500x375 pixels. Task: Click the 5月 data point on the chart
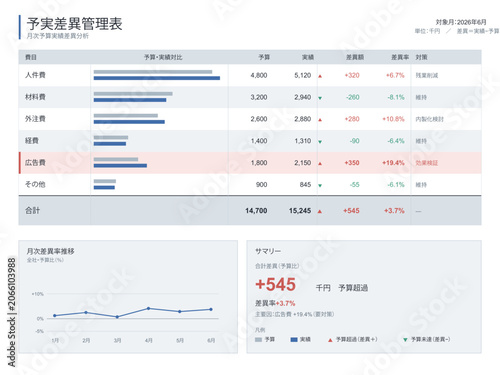click(x=180, y=311)
